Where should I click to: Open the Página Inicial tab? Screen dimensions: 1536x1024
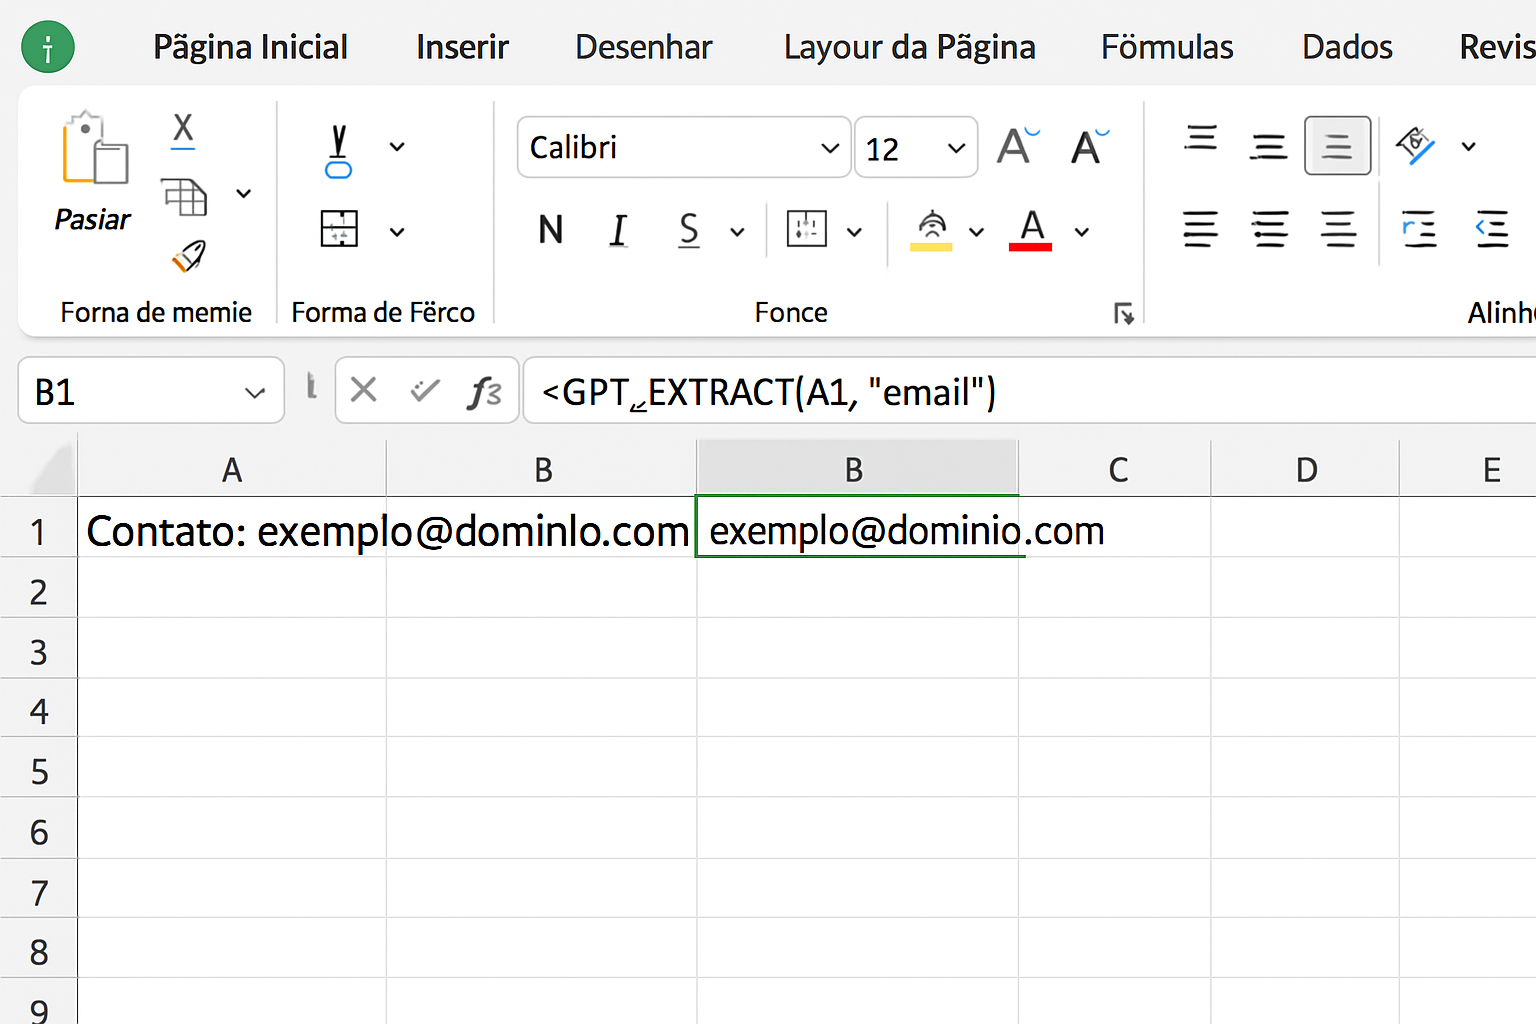[250, 47]
